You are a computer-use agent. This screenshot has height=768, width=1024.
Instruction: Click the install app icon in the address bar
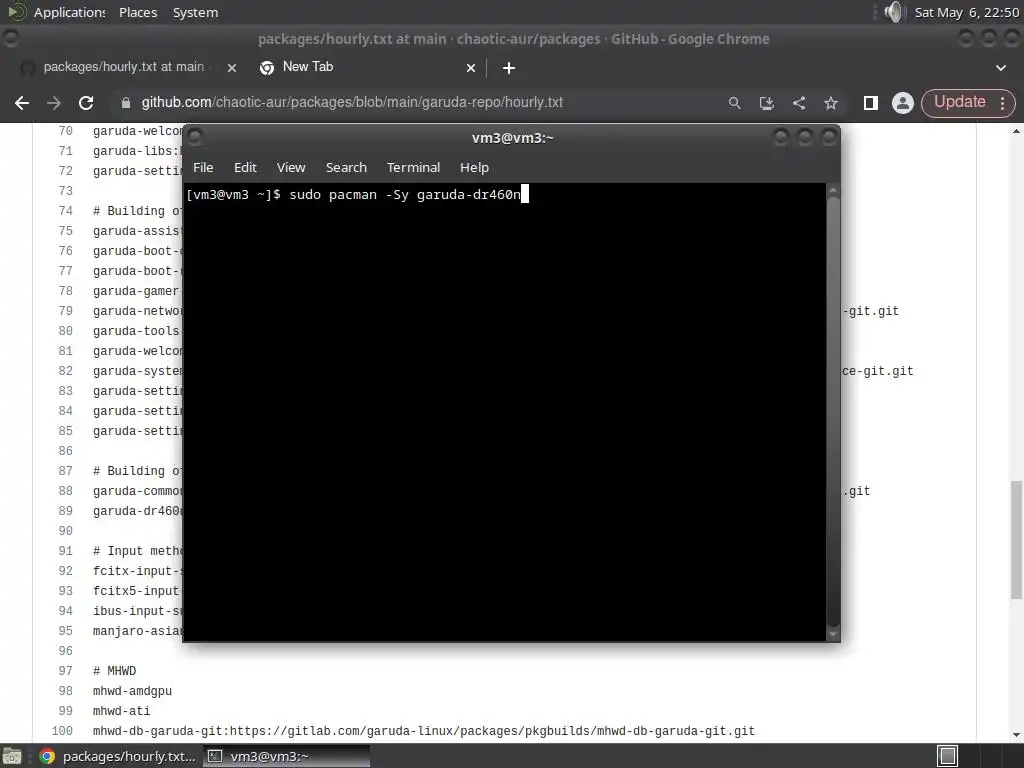coord(767,103)
